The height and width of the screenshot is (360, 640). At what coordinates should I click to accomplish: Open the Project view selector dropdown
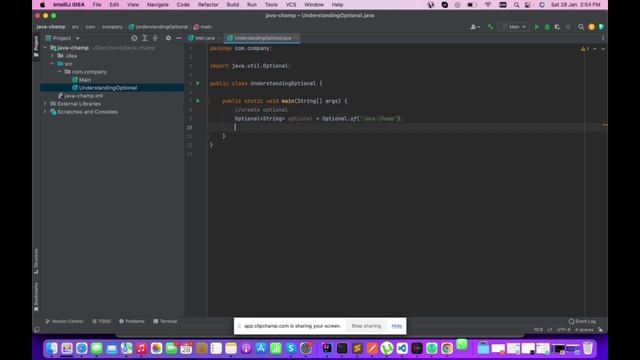[x=63, y=38]
